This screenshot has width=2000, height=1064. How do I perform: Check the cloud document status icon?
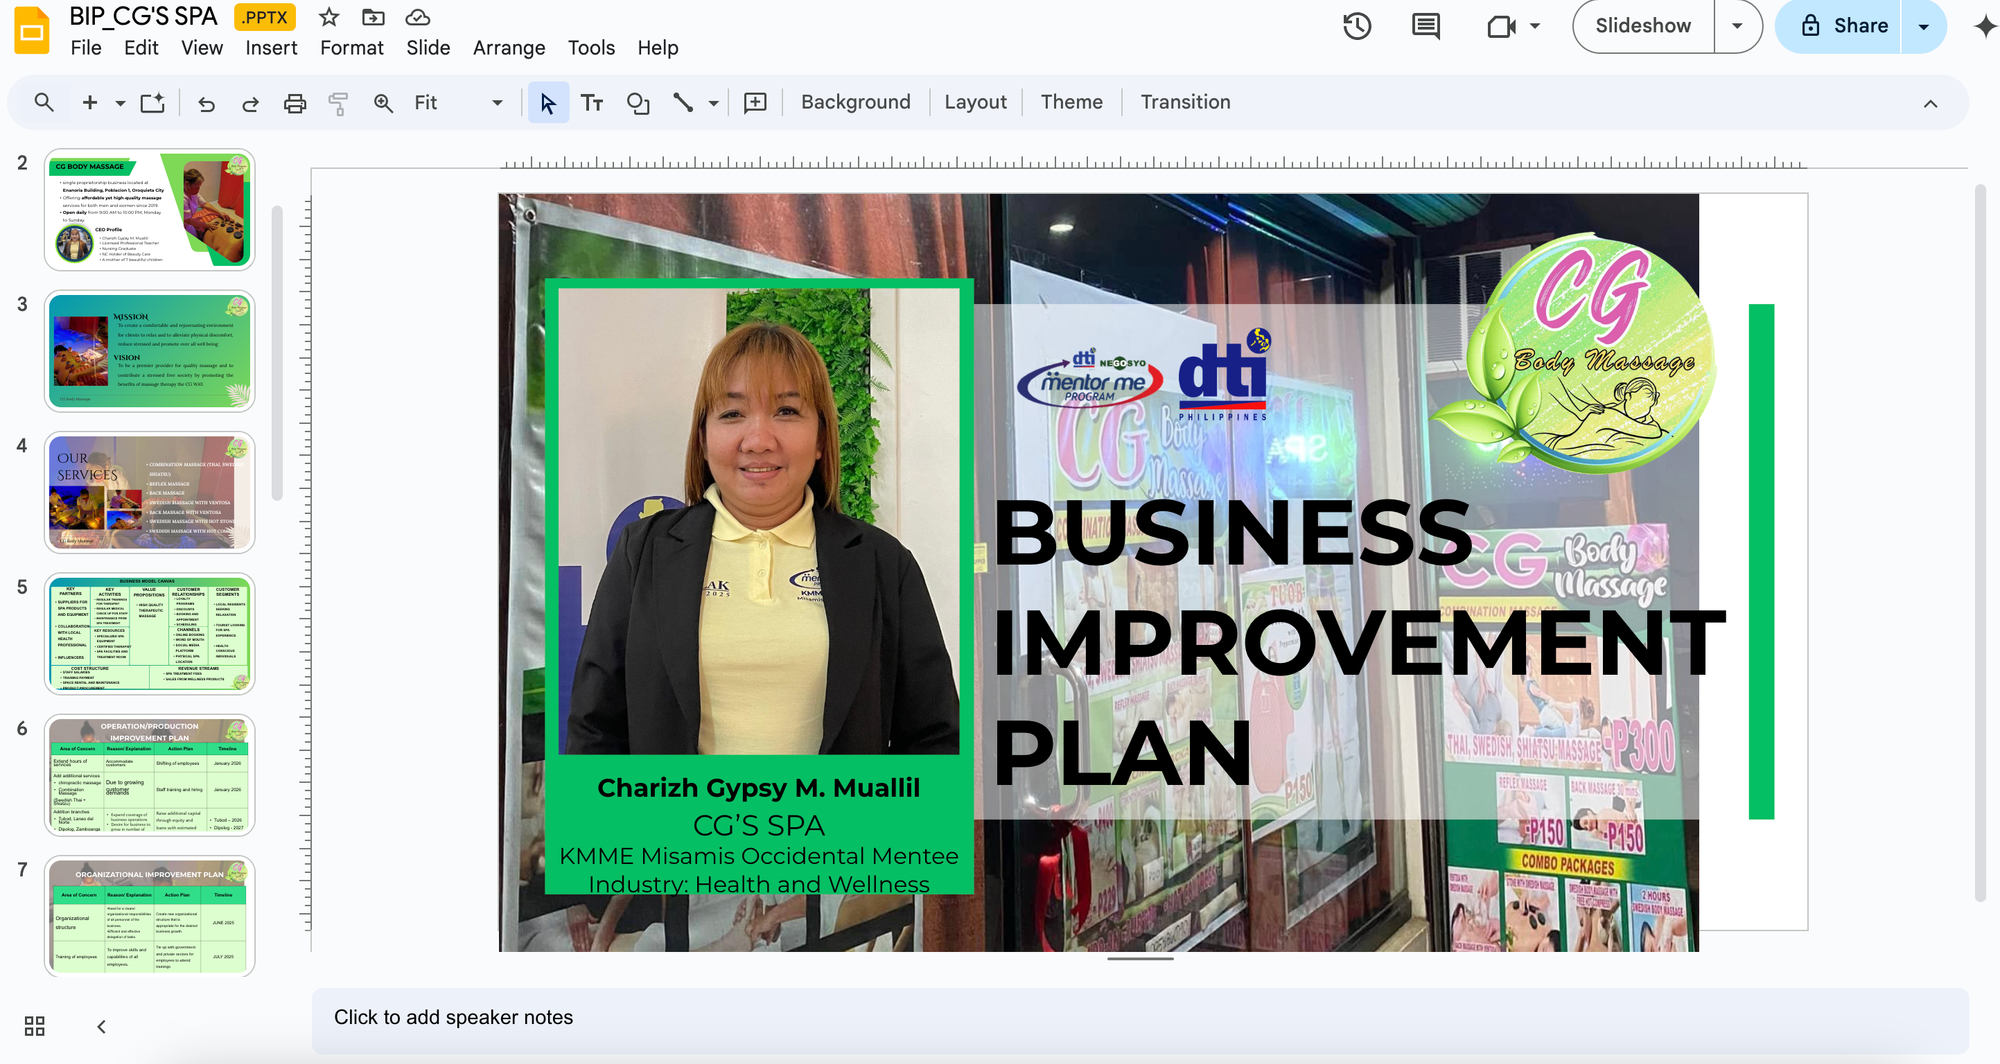click(x=418, y=17)
